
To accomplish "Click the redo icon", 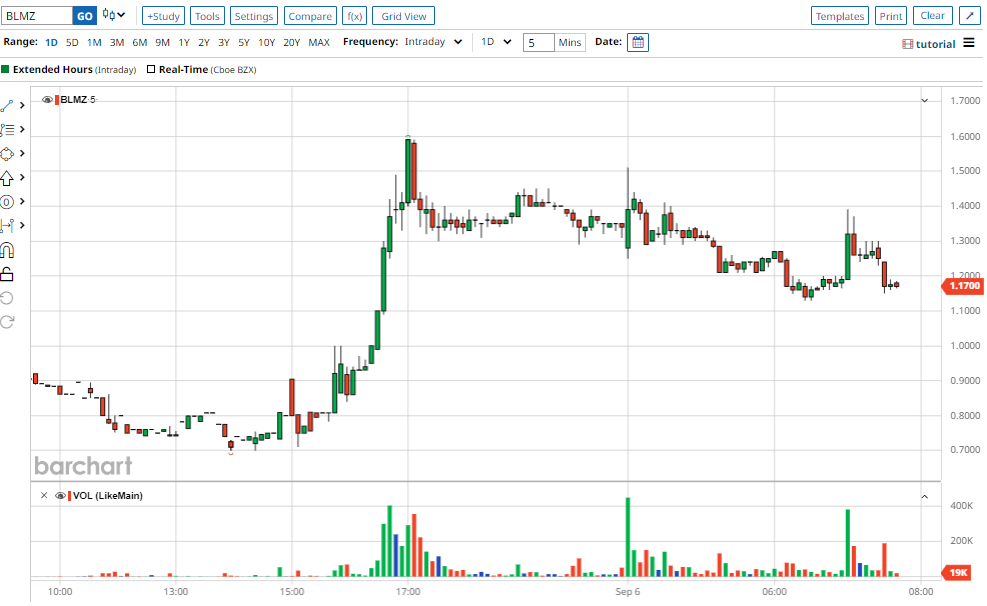I will tap(7, 322).
